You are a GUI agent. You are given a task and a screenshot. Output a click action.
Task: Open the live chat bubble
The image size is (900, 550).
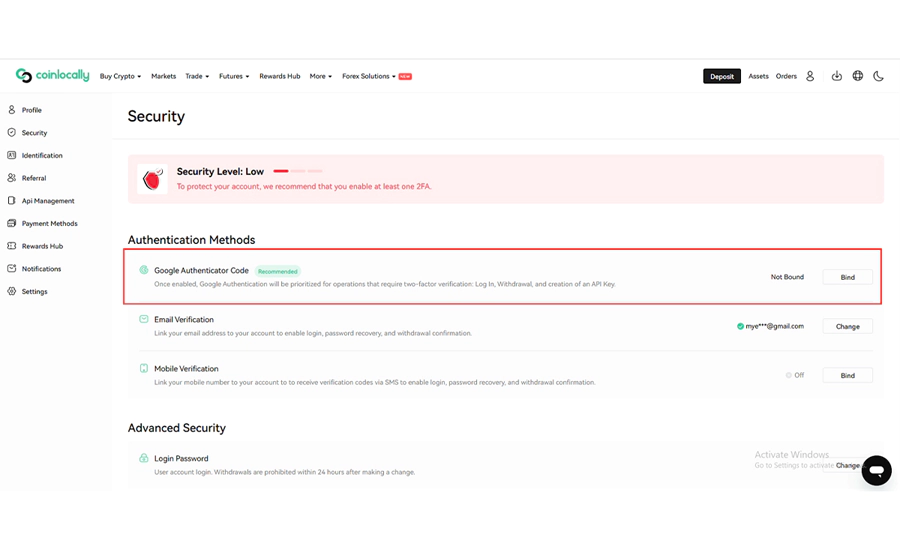tap(876, 470)
